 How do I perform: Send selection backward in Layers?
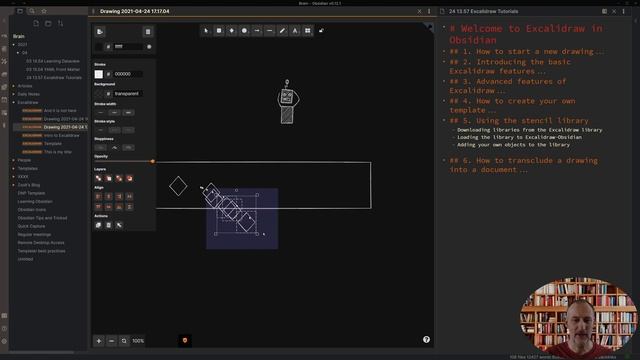pos(109,178)
